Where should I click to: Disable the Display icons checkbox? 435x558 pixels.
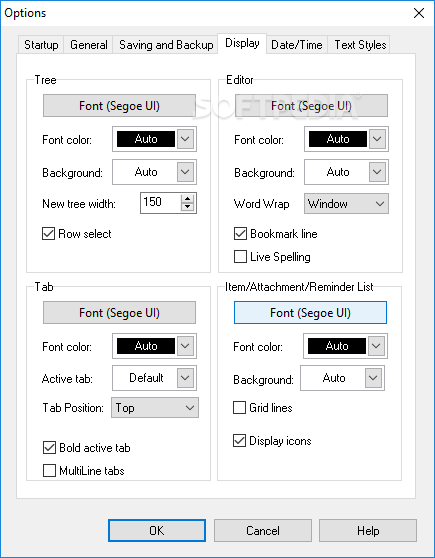pyautogui.click(x=239, y=441)
